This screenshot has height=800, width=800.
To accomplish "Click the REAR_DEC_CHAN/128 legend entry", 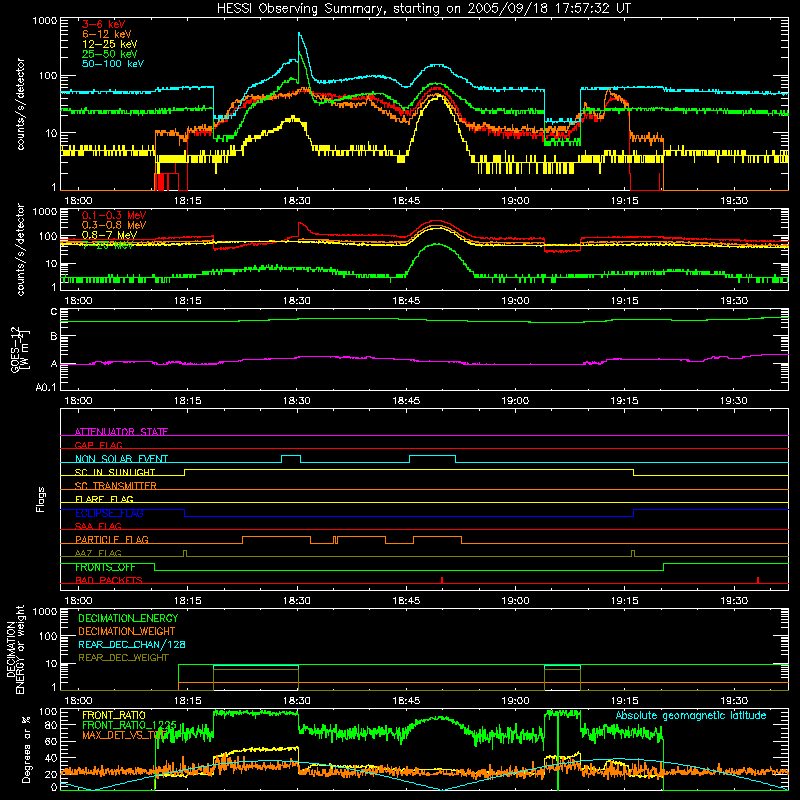I will (x=132, y=644).
